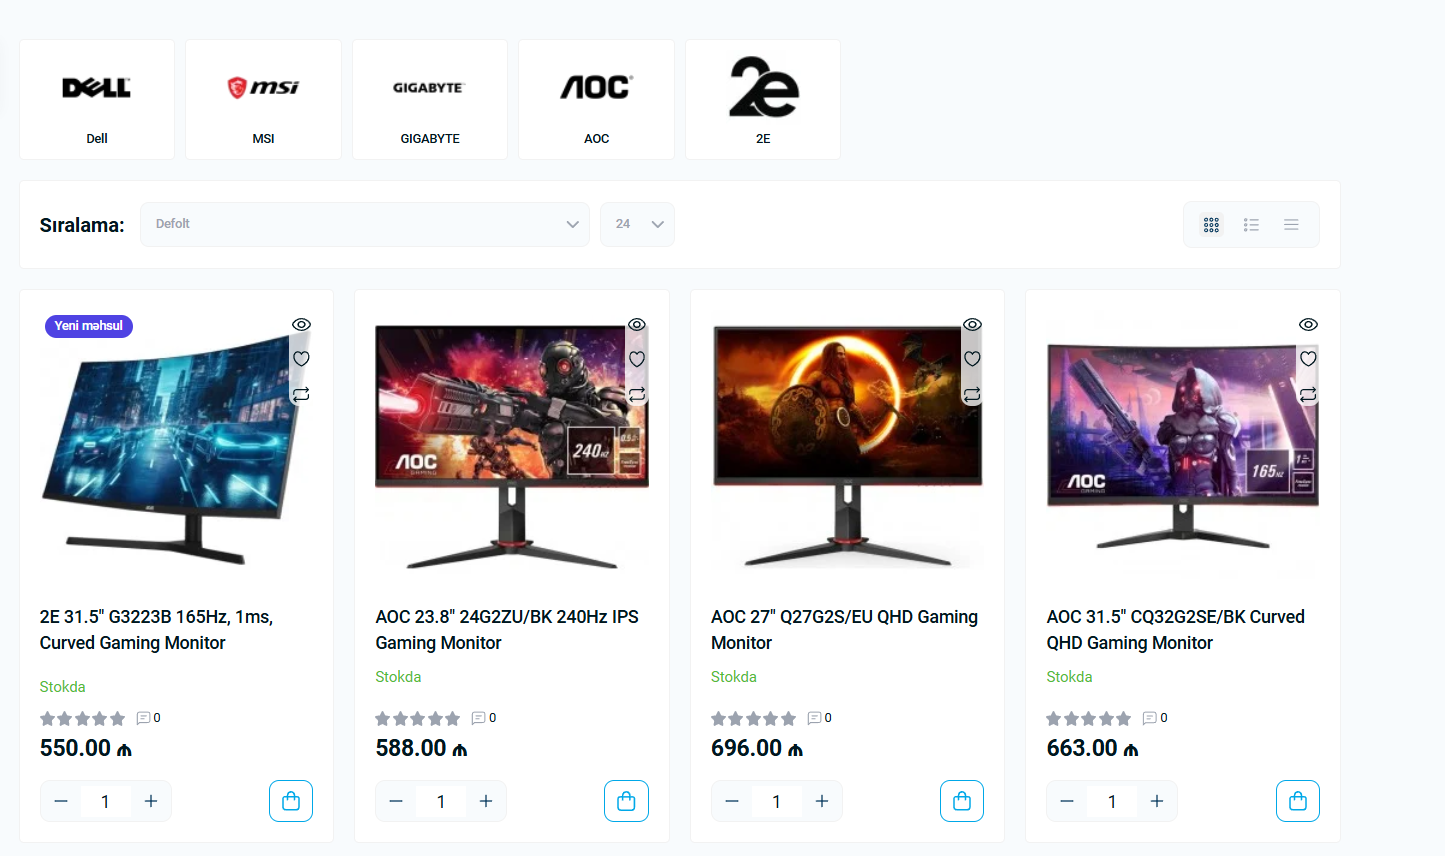Open 2E 31.5" G3223B Curved Gaming Monitor link
The height and width of the screenshot is (856, 1445).
tap(156, 630)
